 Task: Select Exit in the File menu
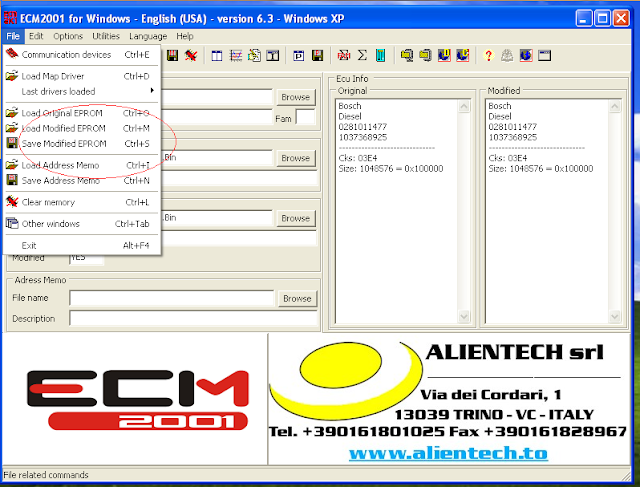point(82,245)
